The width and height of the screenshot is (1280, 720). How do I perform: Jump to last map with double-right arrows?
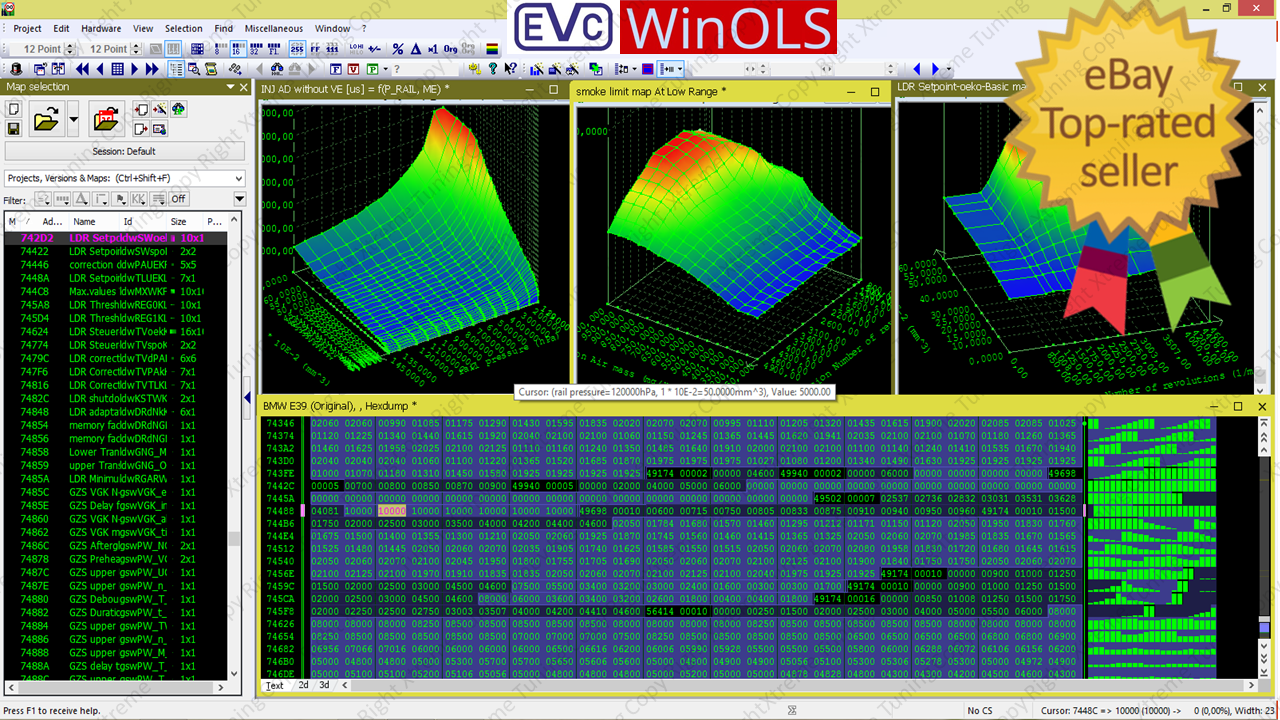click(x=152, y=69)
